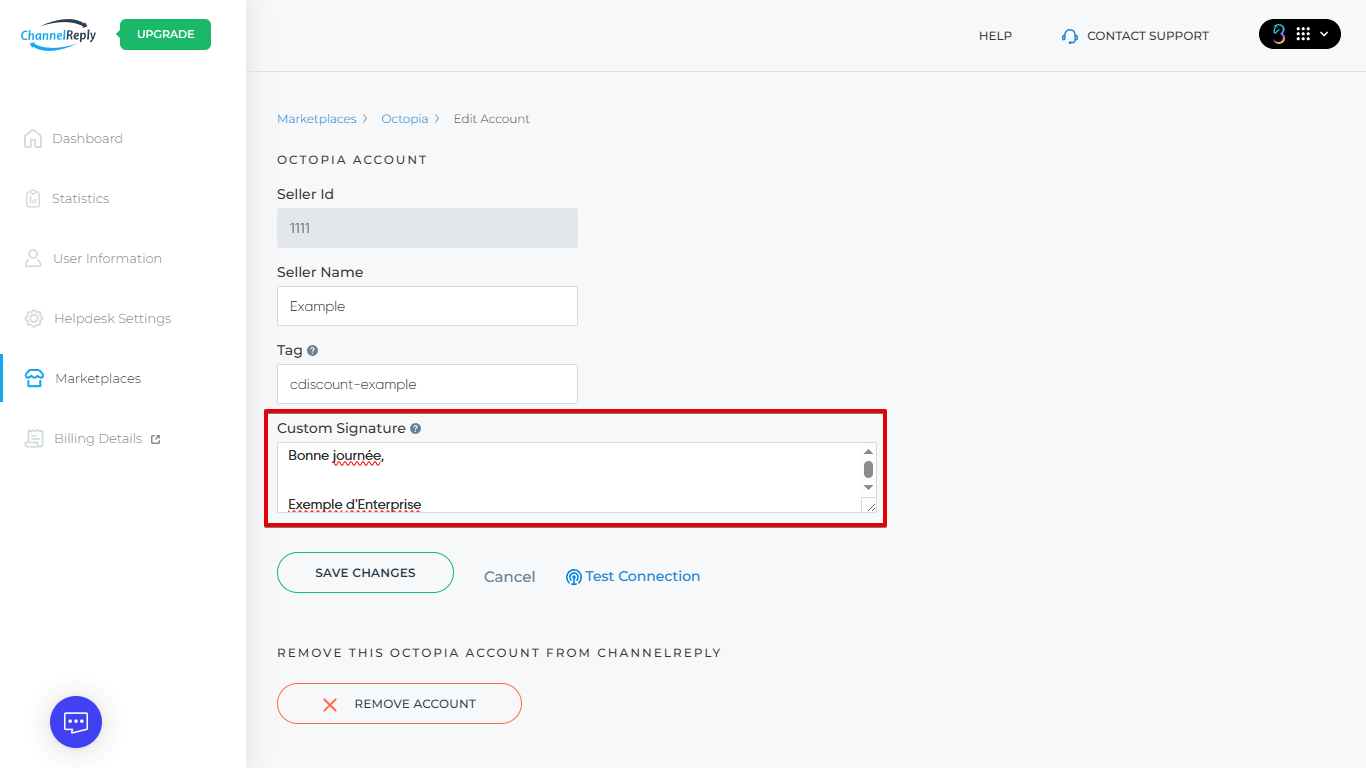Click the Billing Details receipt icon

34,438
